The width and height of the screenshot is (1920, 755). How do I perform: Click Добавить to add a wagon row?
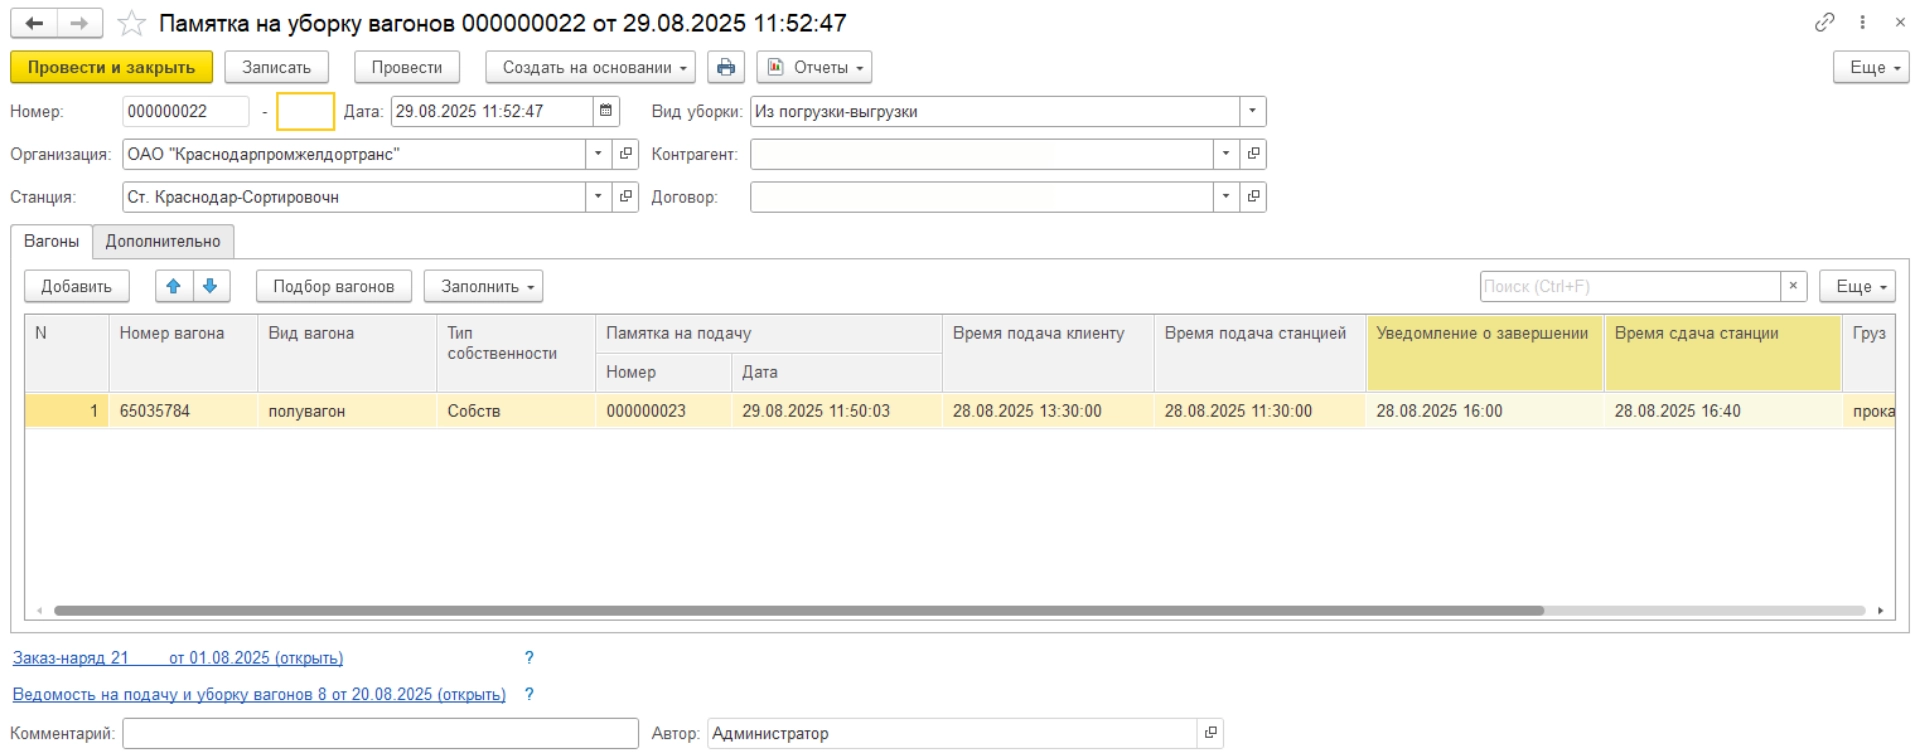click(x=76, y=286)
